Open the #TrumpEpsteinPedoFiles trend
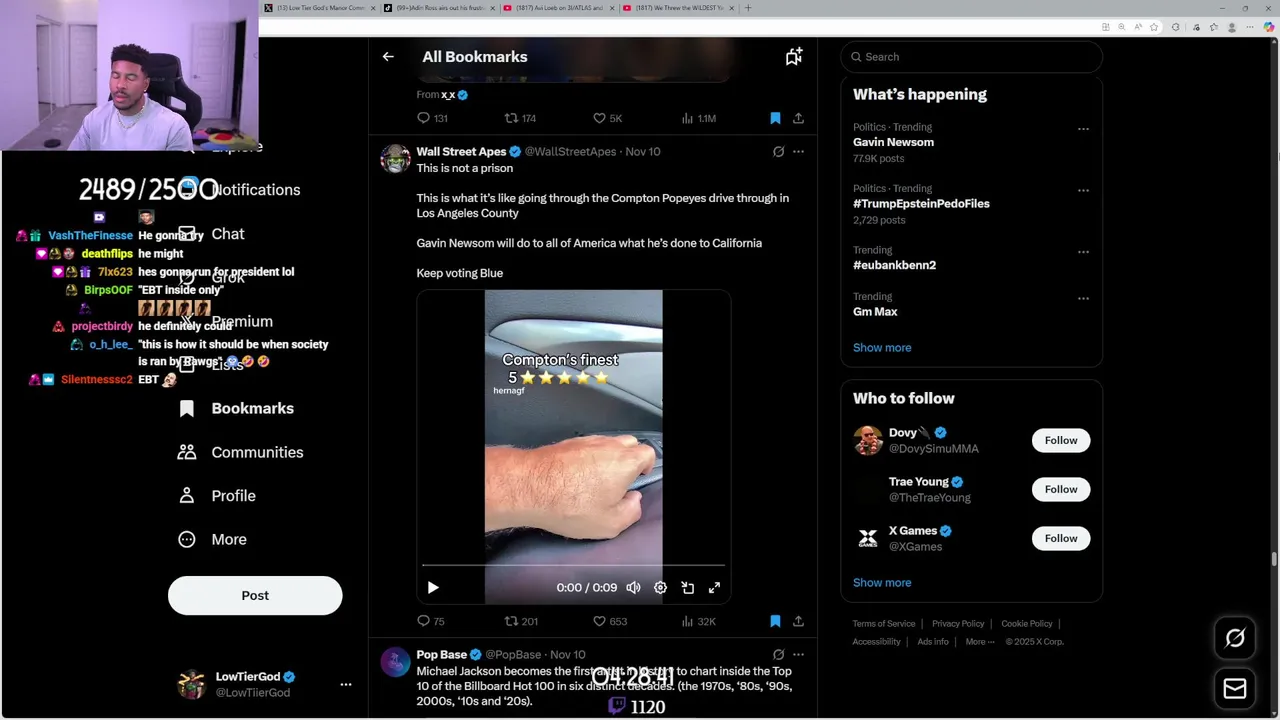This screenshot has width=1280, height=720. coord(921,203)
